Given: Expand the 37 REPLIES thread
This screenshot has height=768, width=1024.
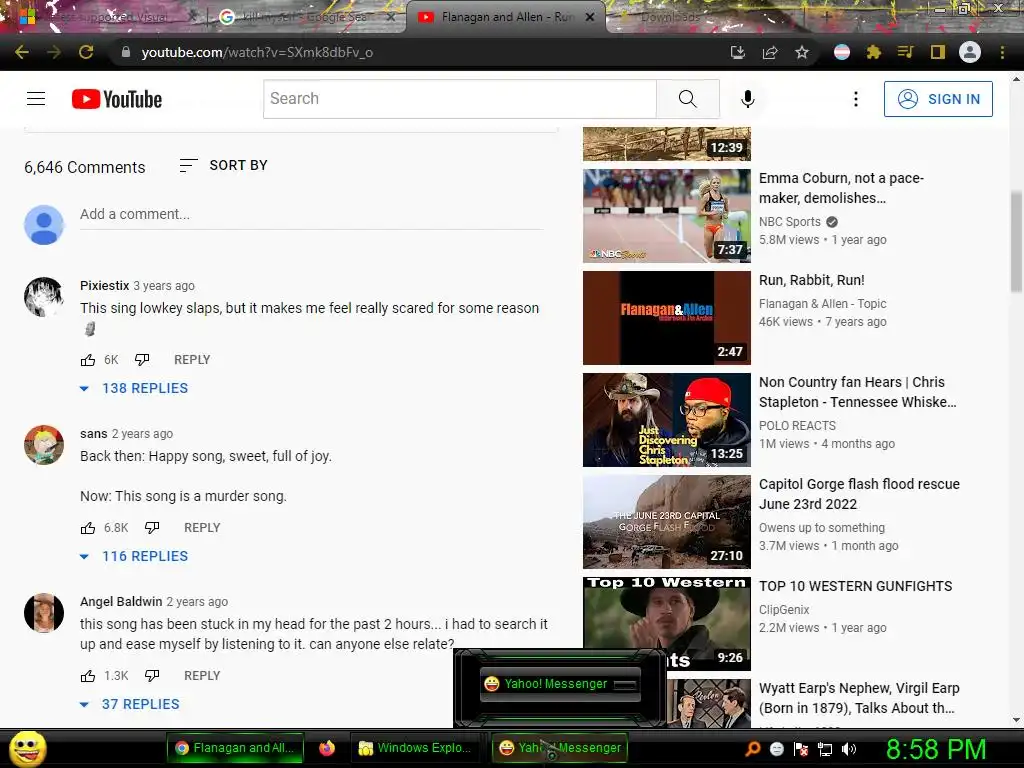Looking at the screenshot, I should click(129, 704).
